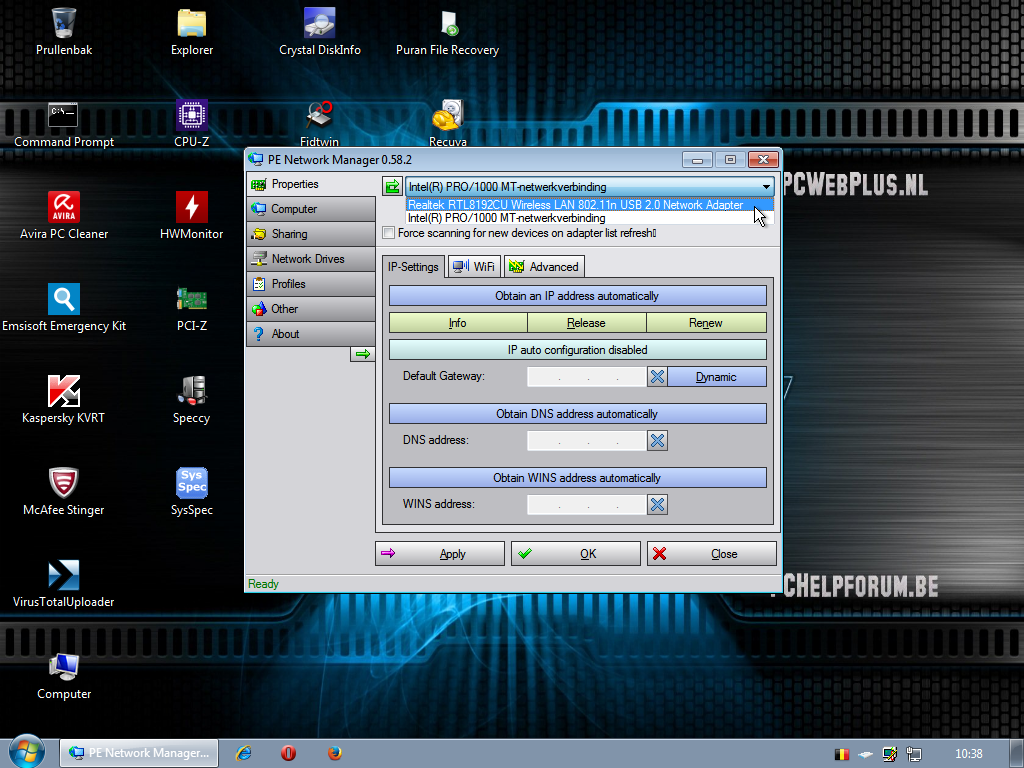Open the Sharing sidebar section
Image resolution: width=1024 pixels, height=768 pixels.
tap(311, 234)
